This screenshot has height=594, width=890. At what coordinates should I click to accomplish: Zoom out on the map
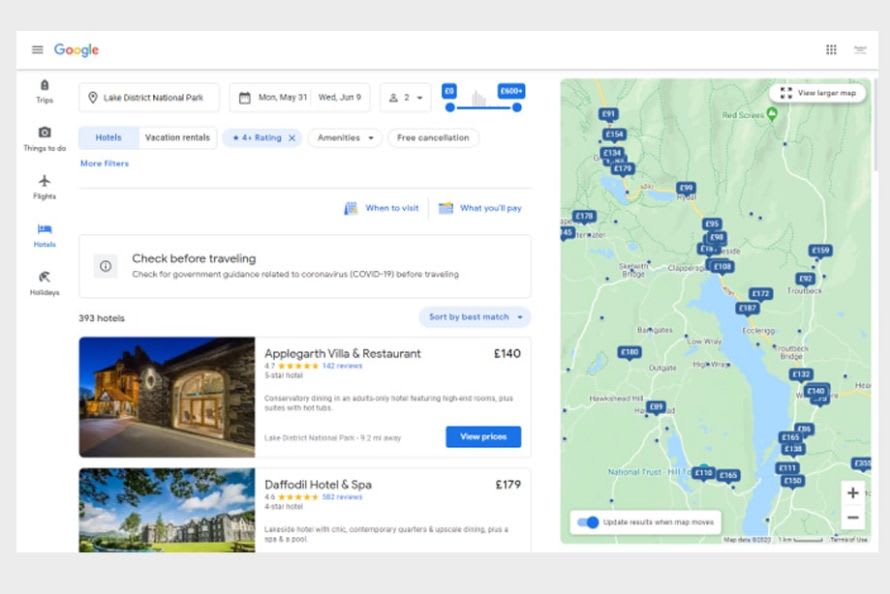pyautogui.click(x=852, y=517)
